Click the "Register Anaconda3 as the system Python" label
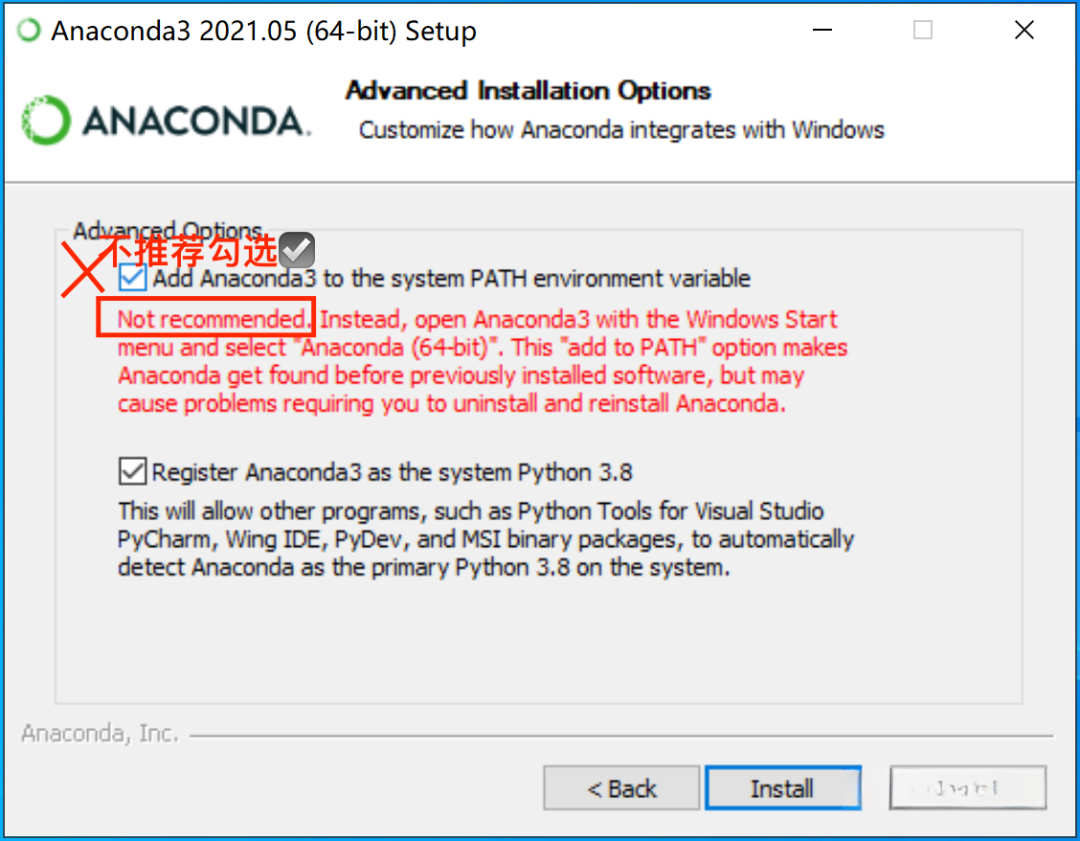 coord(392,472)
